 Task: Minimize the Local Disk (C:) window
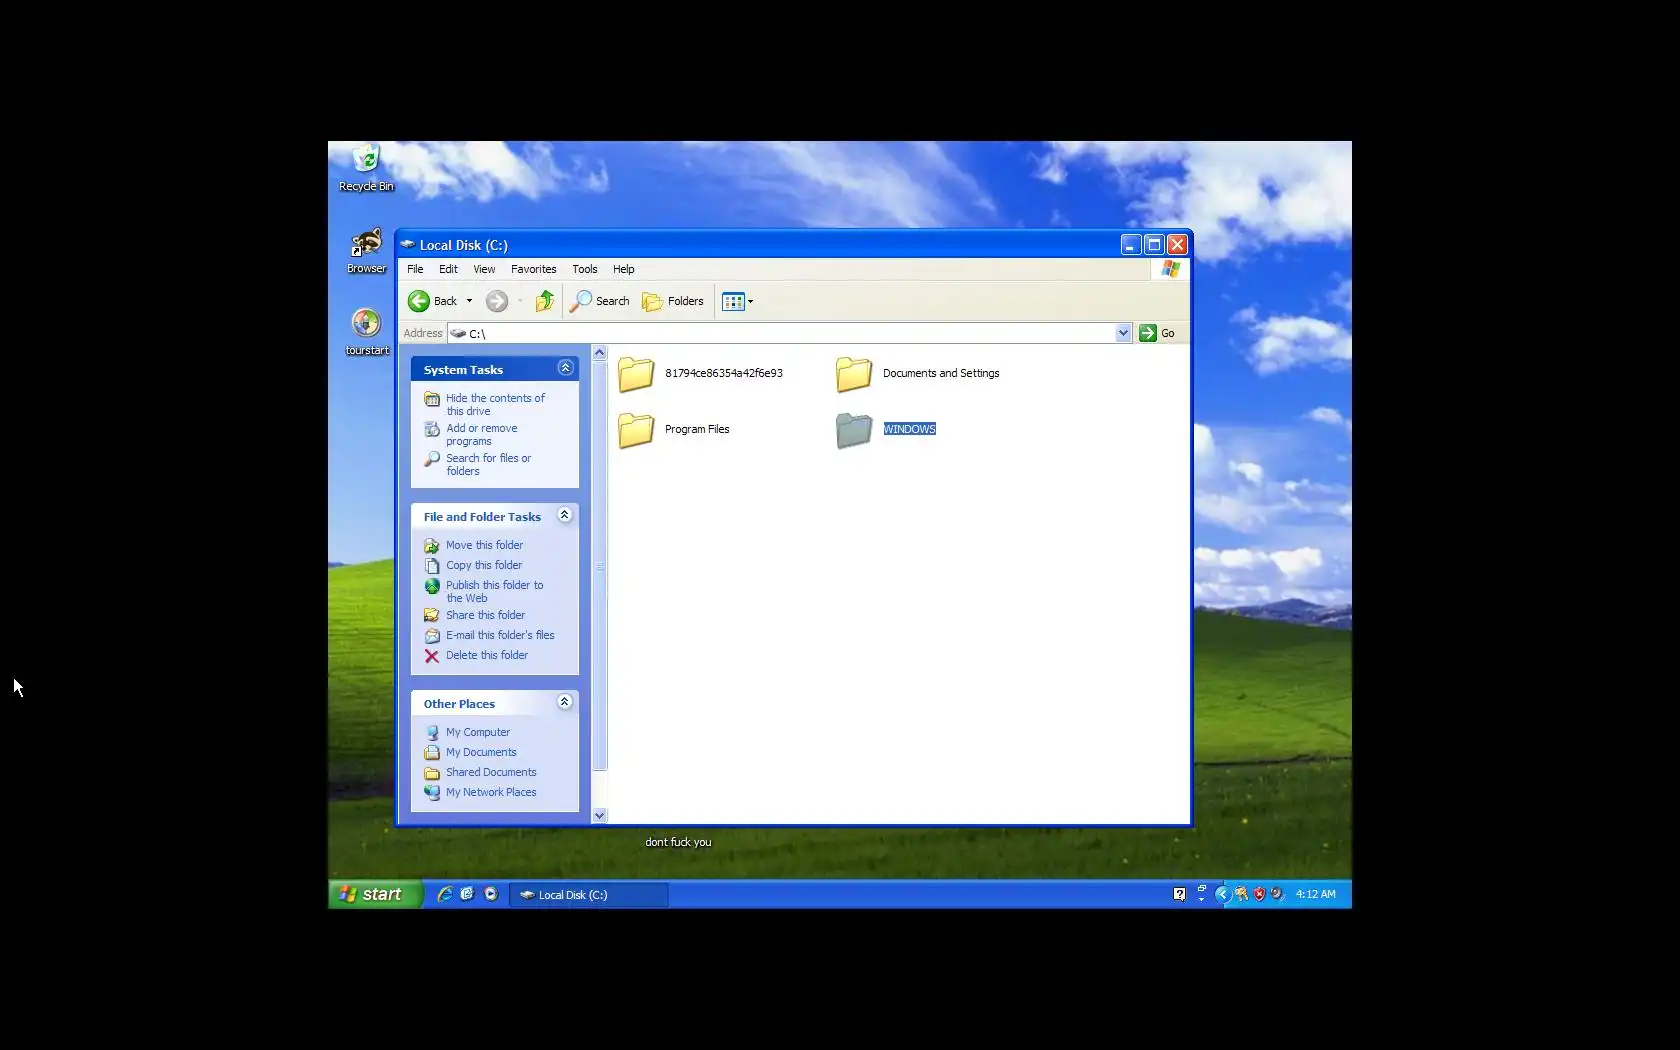coord(1131,245)
